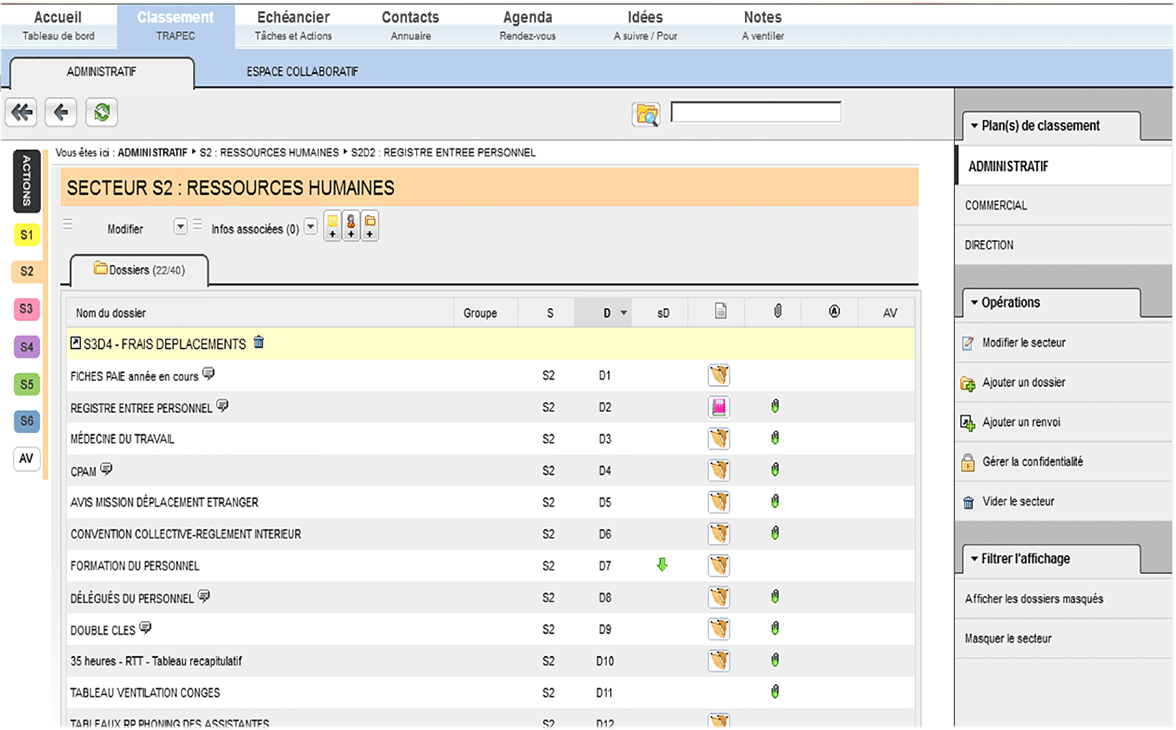
Task: Select the green S5 sector swatch
Action: [27, 384]
